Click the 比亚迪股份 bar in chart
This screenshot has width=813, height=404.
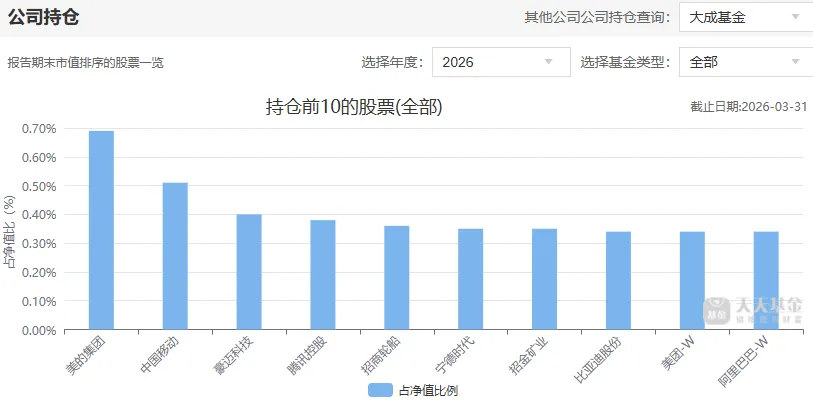click(x=619, y=281)
